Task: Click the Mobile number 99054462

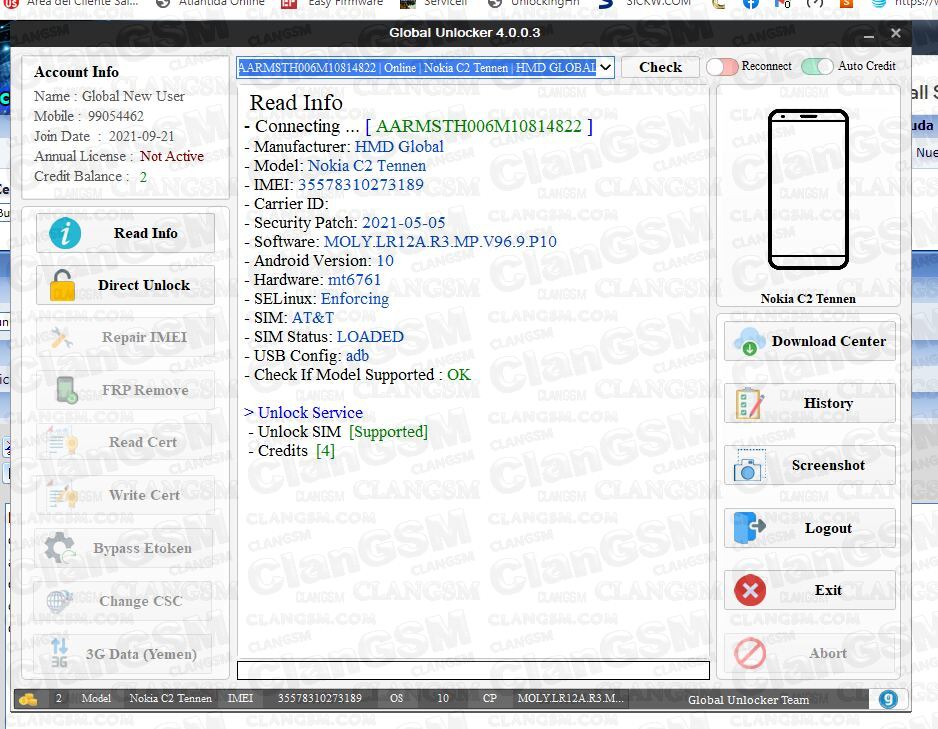Action: 115,116
